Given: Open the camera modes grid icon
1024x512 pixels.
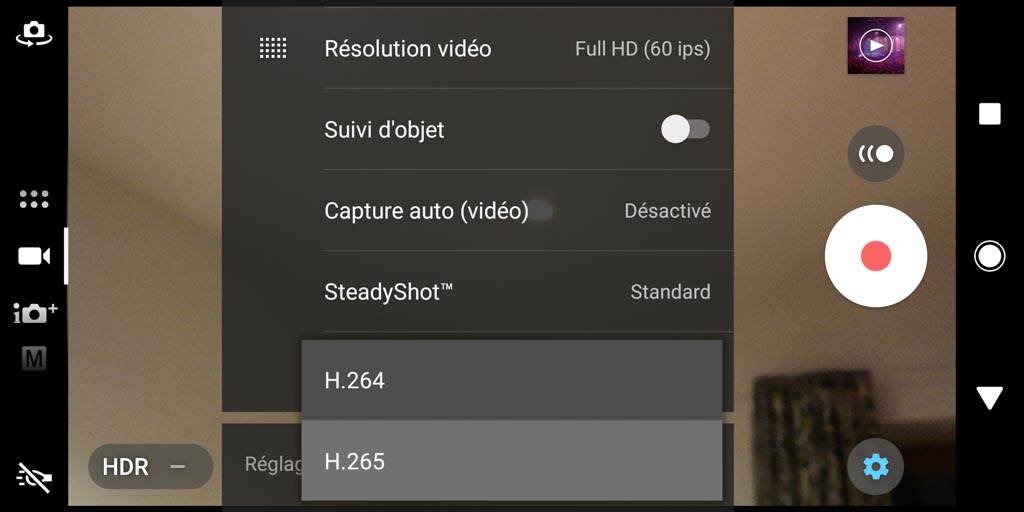Looking at the screenshot, I should [x=34, y=199].
